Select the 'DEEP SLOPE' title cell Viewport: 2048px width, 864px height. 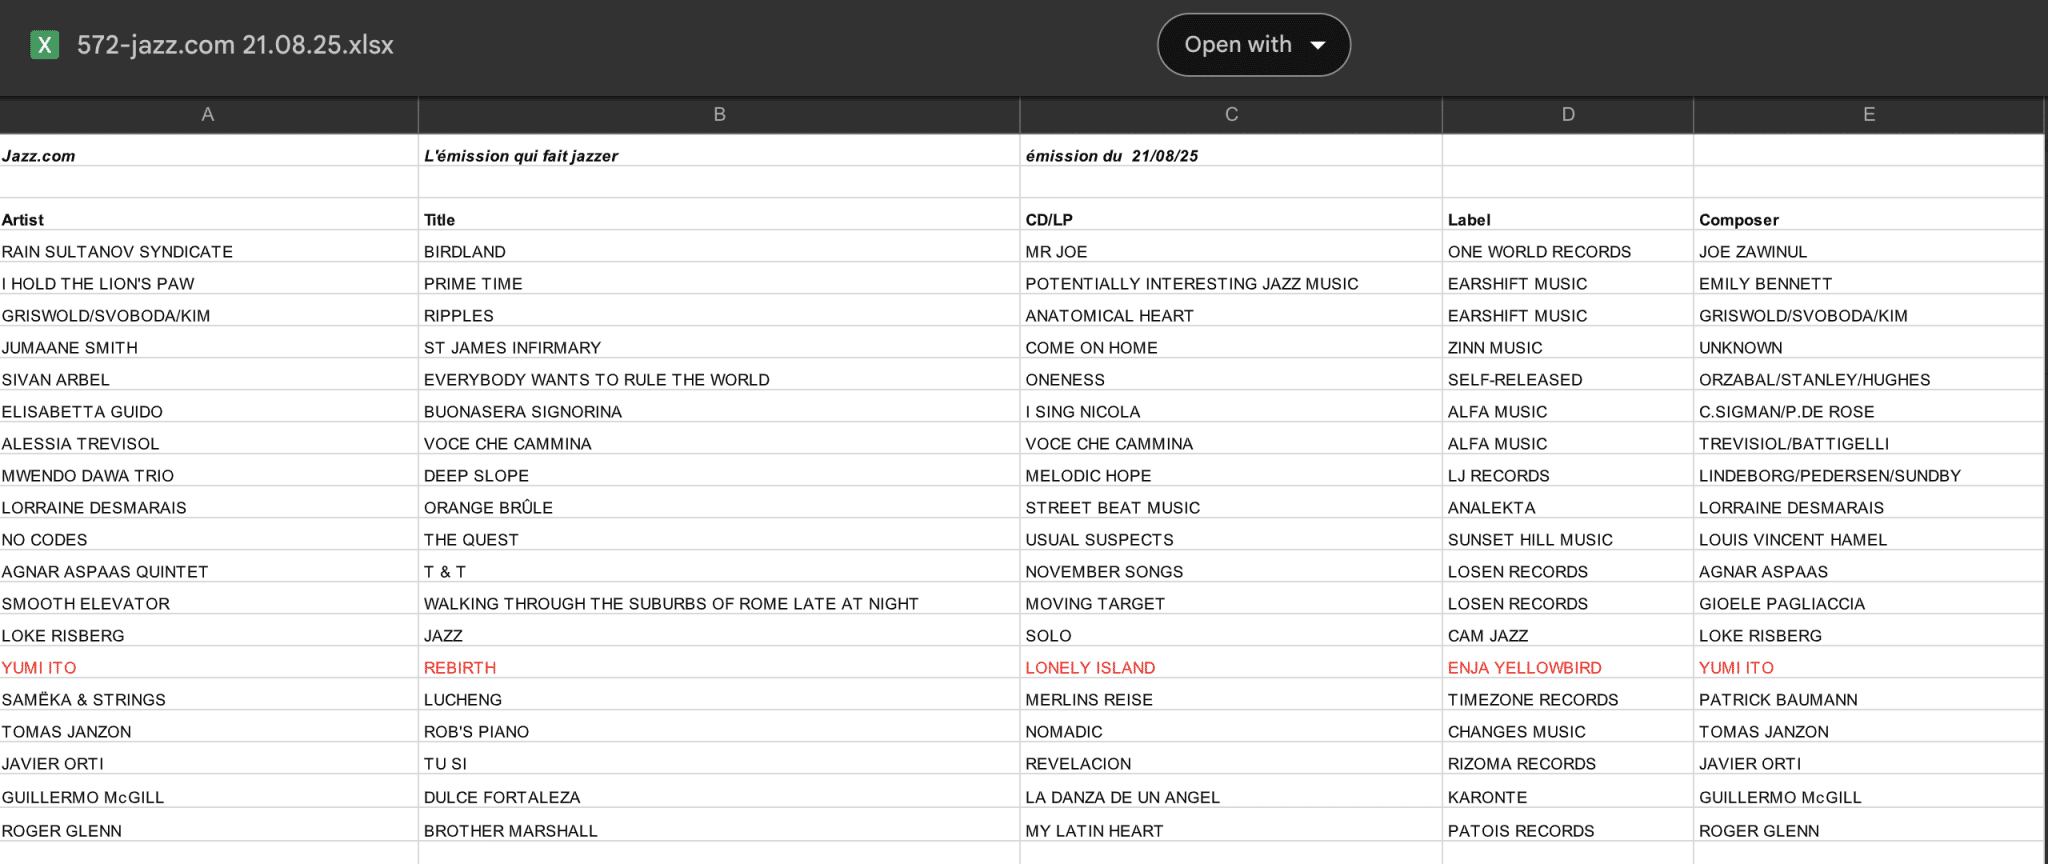(719, 471)
